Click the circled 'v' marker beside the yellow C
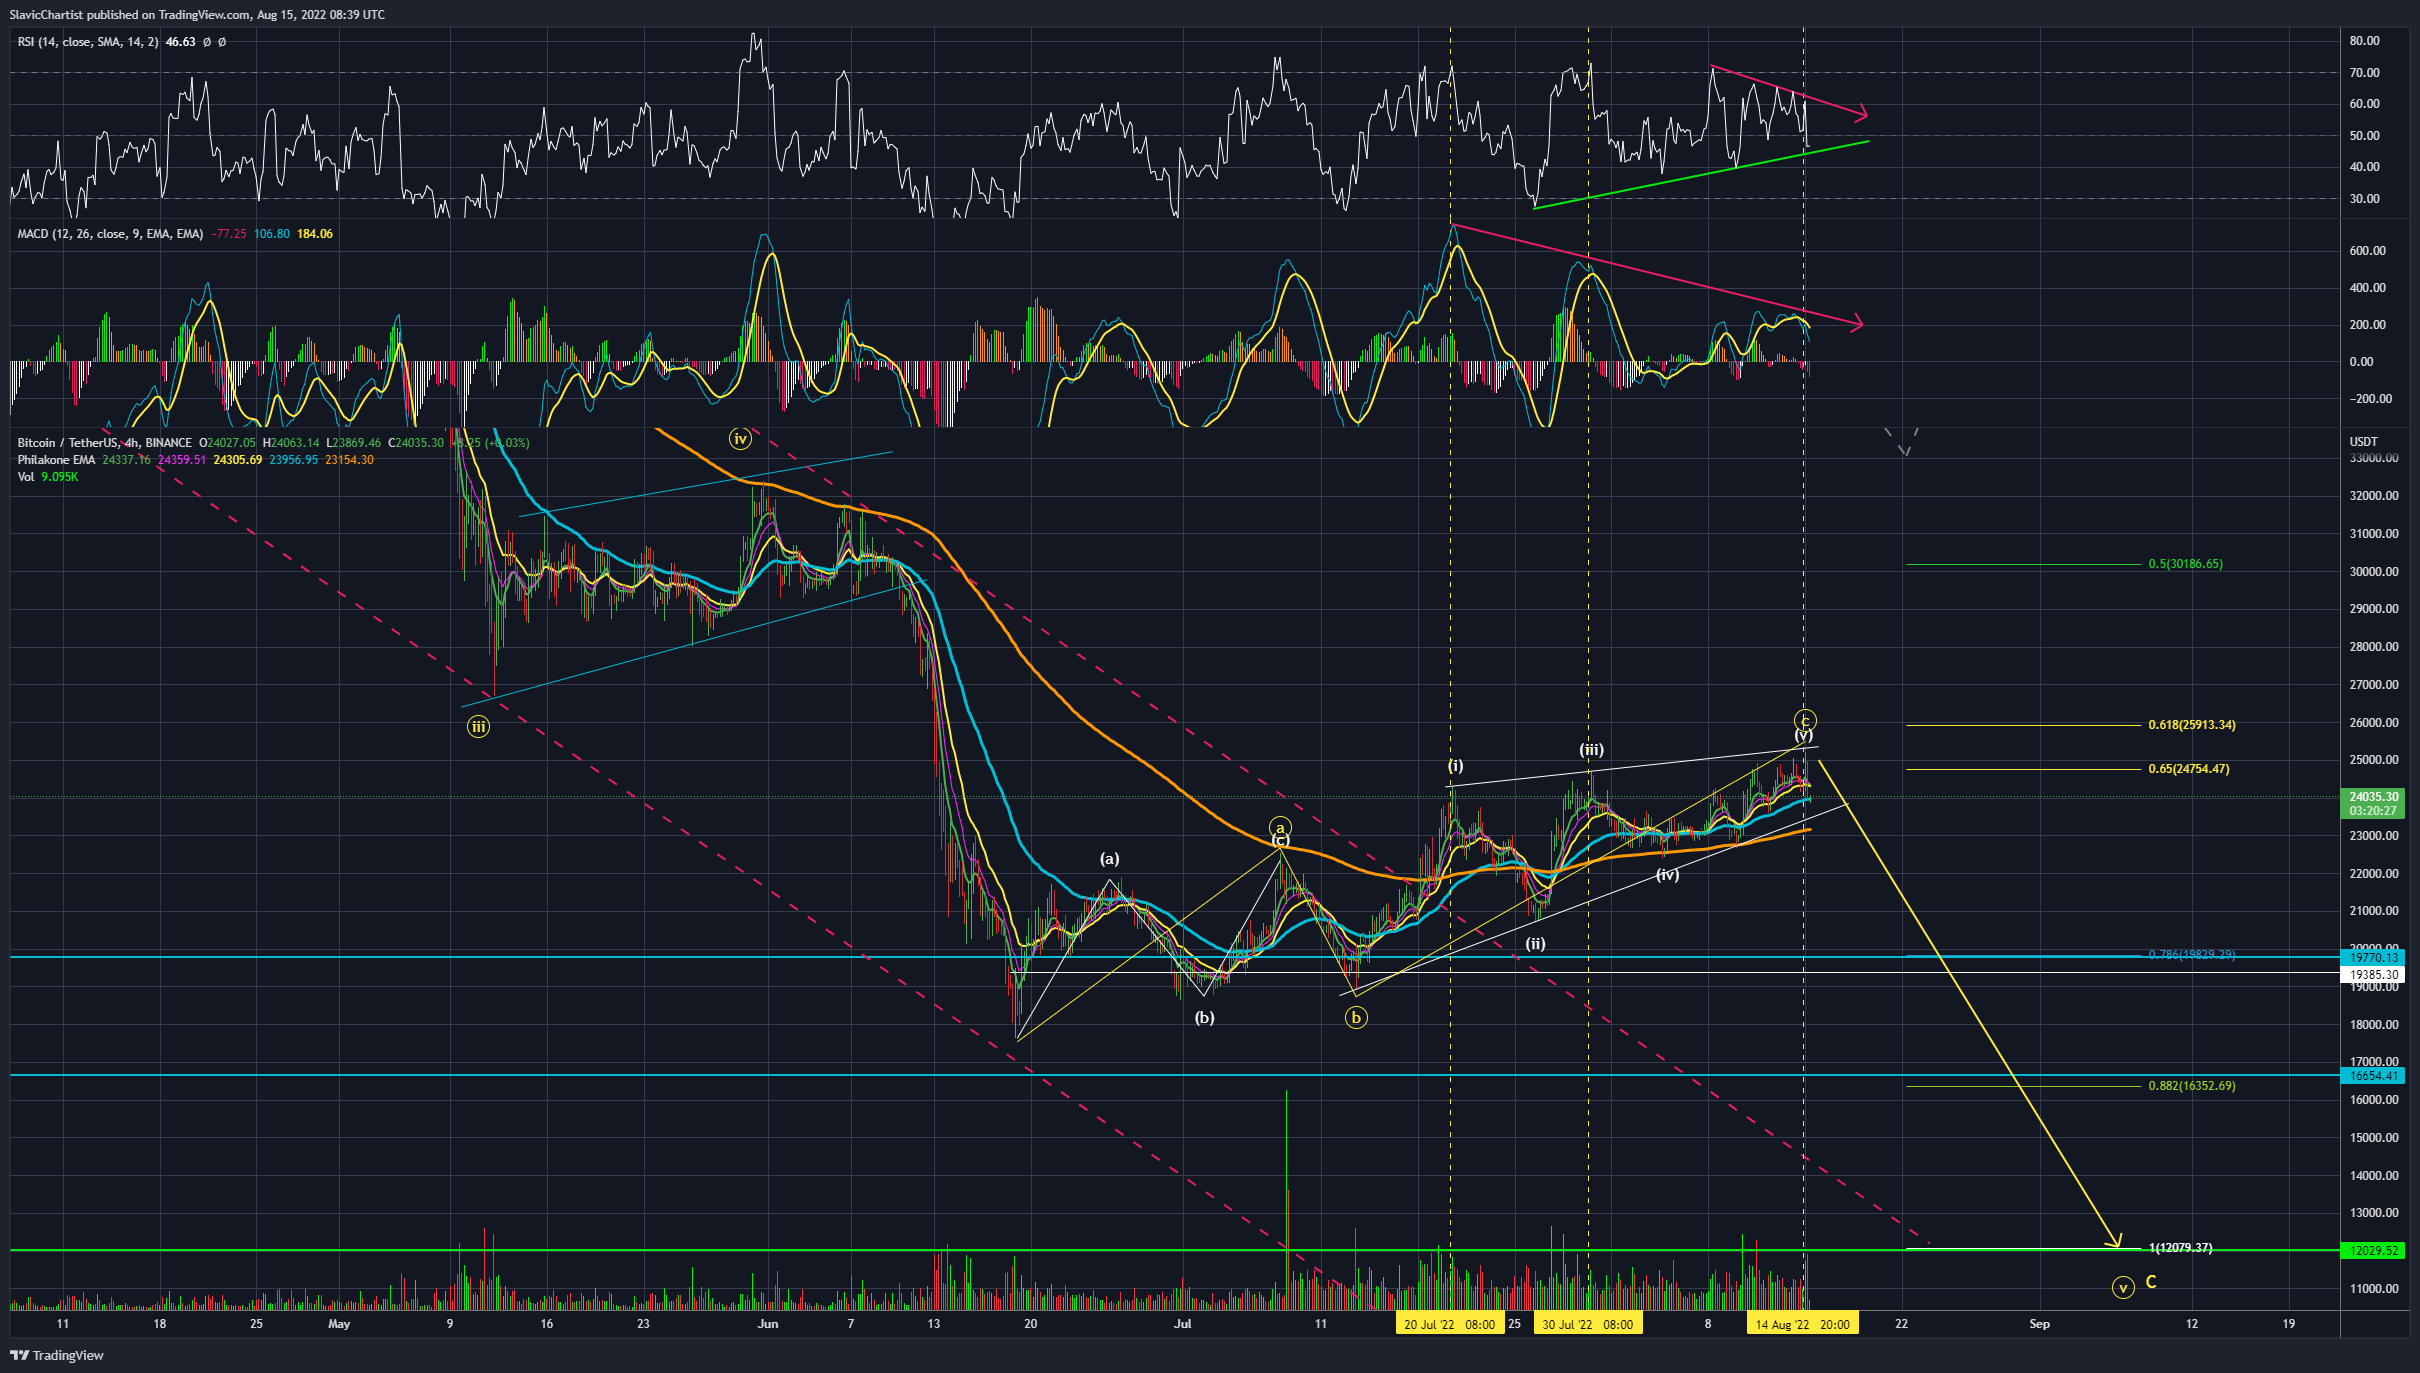Screen dimensions: 2420x1373 click(x=2122, y=1288)
